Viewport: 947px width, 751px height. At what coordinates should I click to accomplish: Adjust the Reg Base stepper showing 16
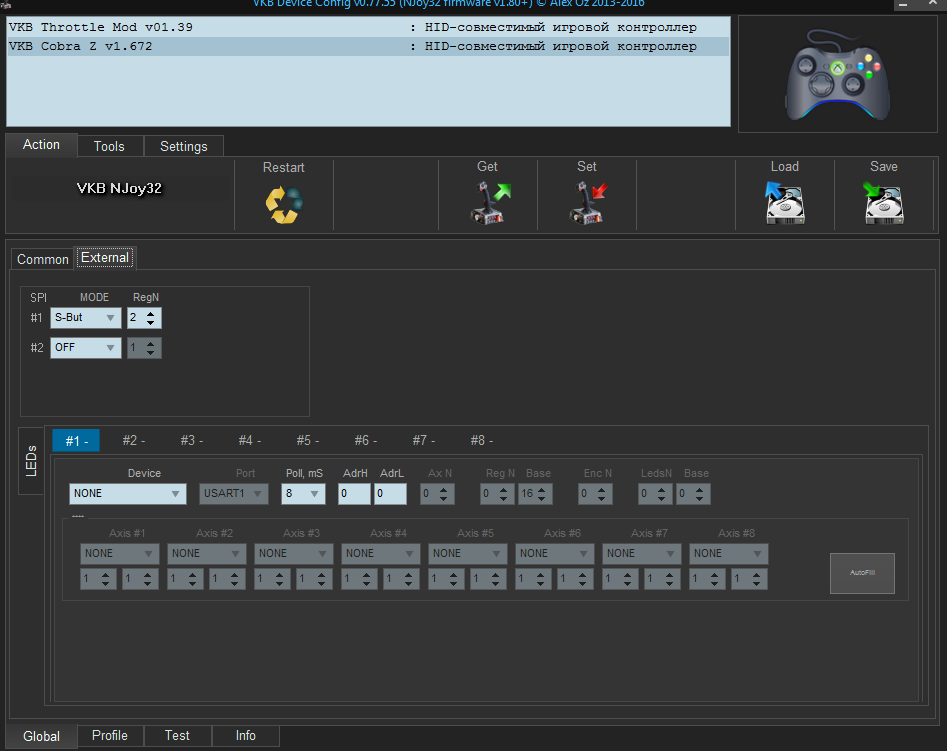click(x=535, y=494)
